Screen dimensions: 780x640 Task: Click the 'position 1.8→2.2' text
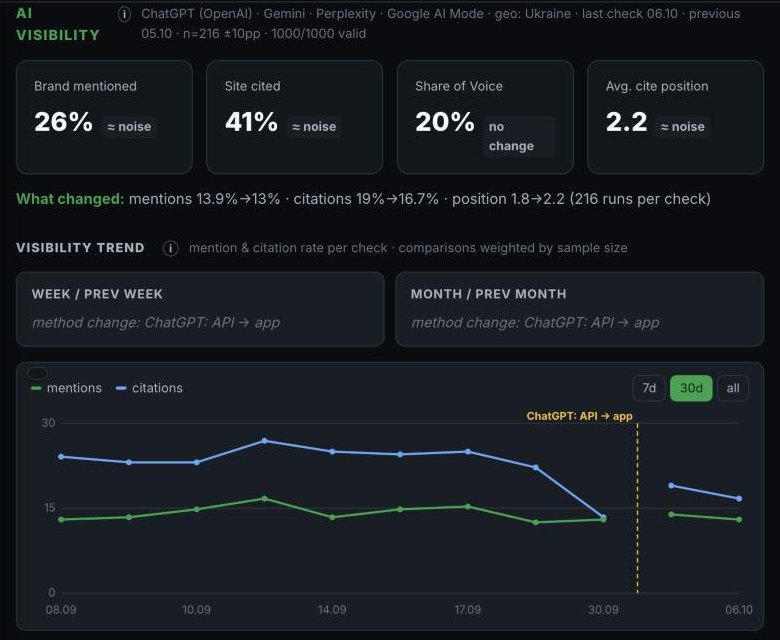(508, 199)
